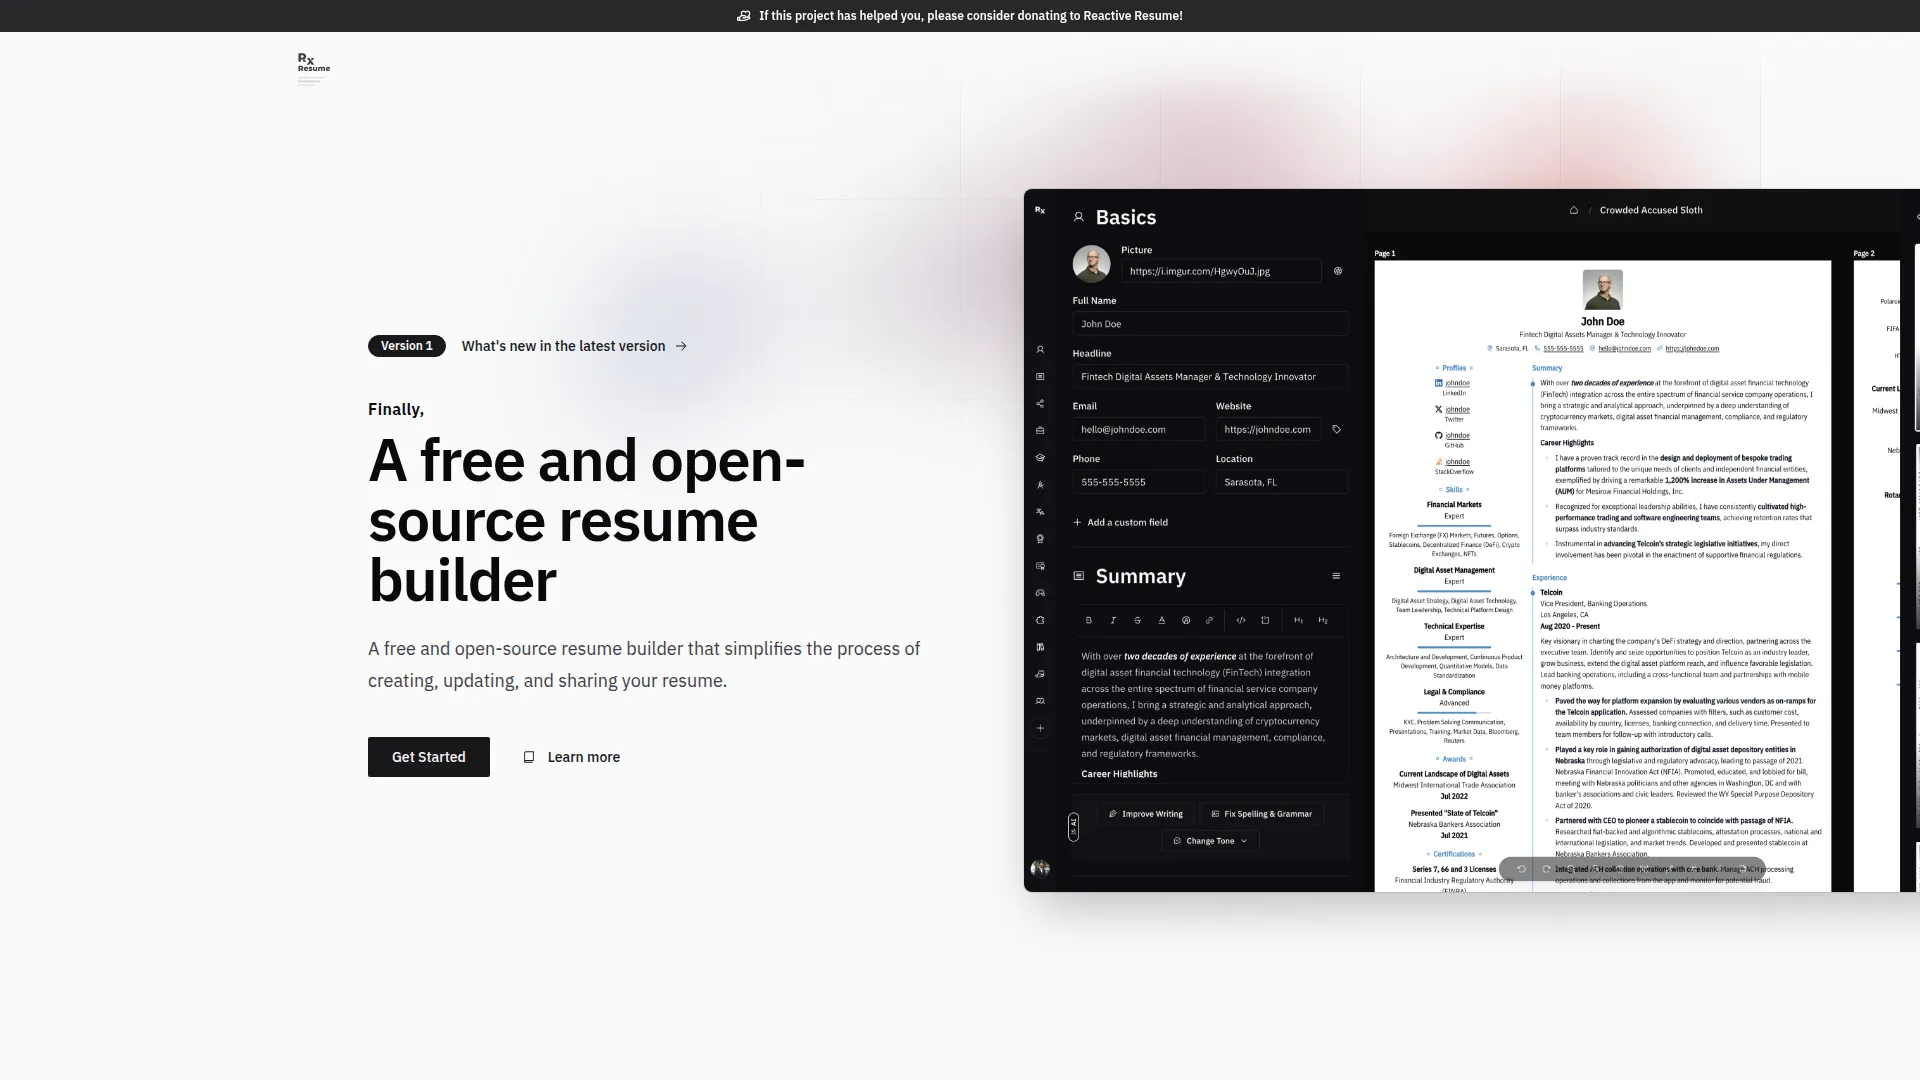This screenshot has height=1080, width=1920.
Task: Focus the Email field hello@johndoe.com
Action: tap(1139, 430)
